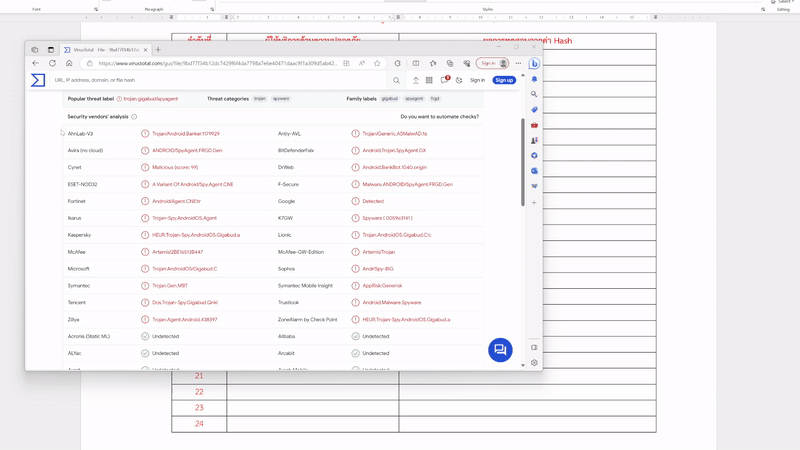Open the notifications bell in Edge sidebar
The height and width of the screenshot is (450, 800).
[x=534, y=80]
